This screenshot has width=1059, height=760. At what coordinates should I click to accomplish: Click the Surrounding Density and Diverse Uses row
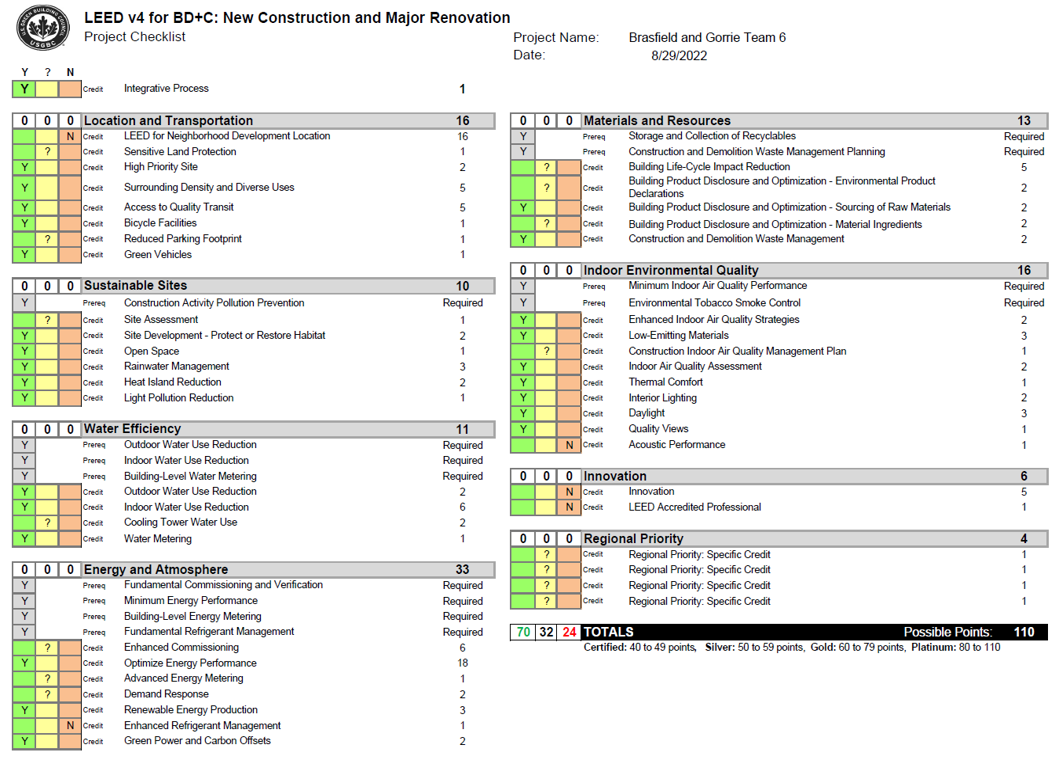254,187
